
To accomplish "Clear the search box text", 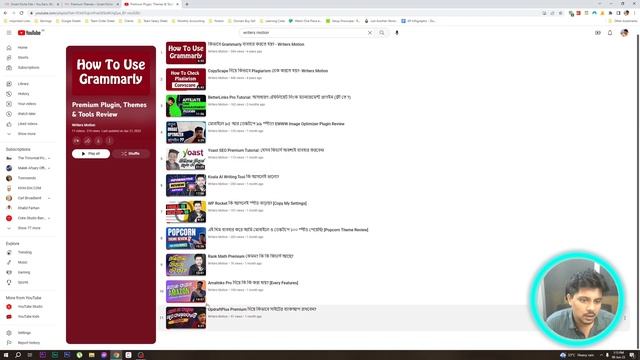I will click(370, 33).
